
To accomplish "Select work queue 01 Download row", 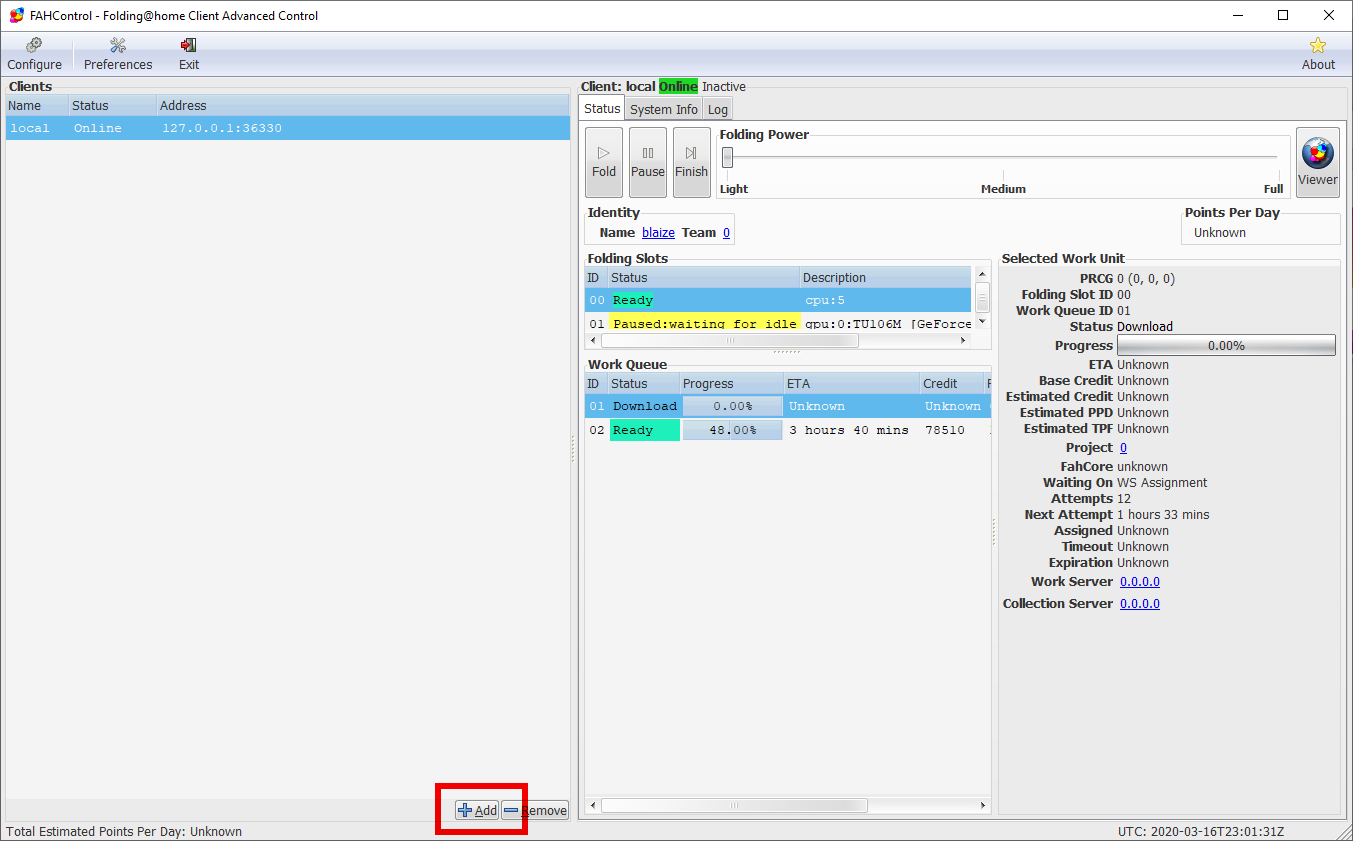I will point(787,406).
